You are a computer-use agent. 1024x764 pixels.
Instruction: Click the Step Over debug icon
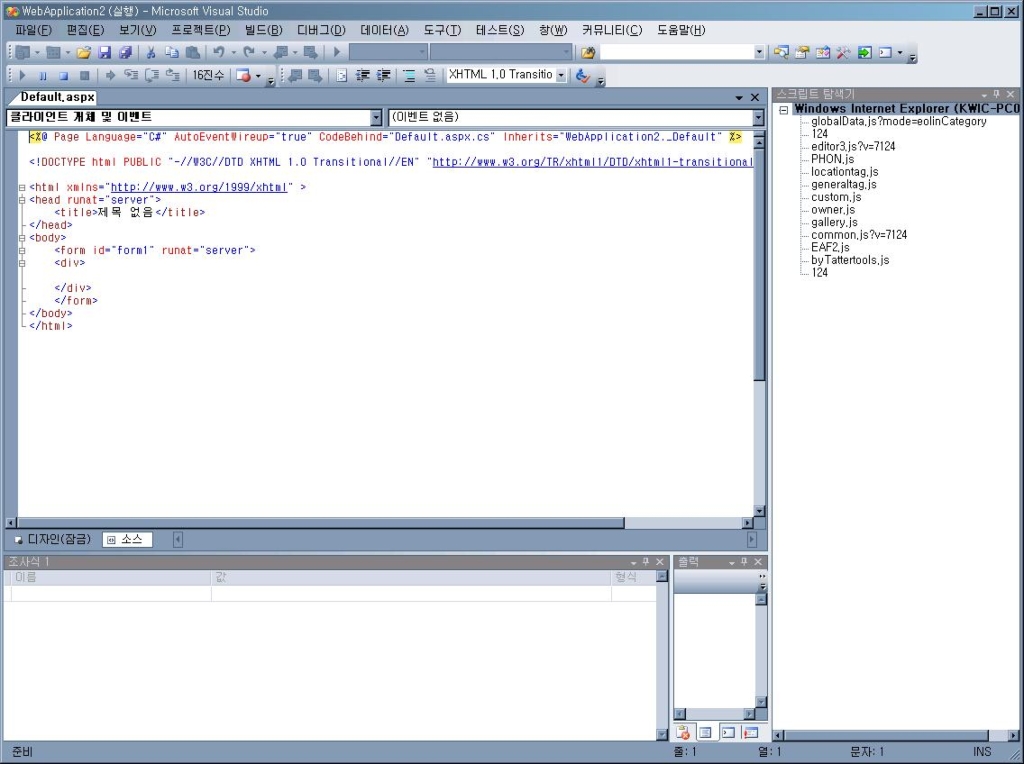click(152, 75)
